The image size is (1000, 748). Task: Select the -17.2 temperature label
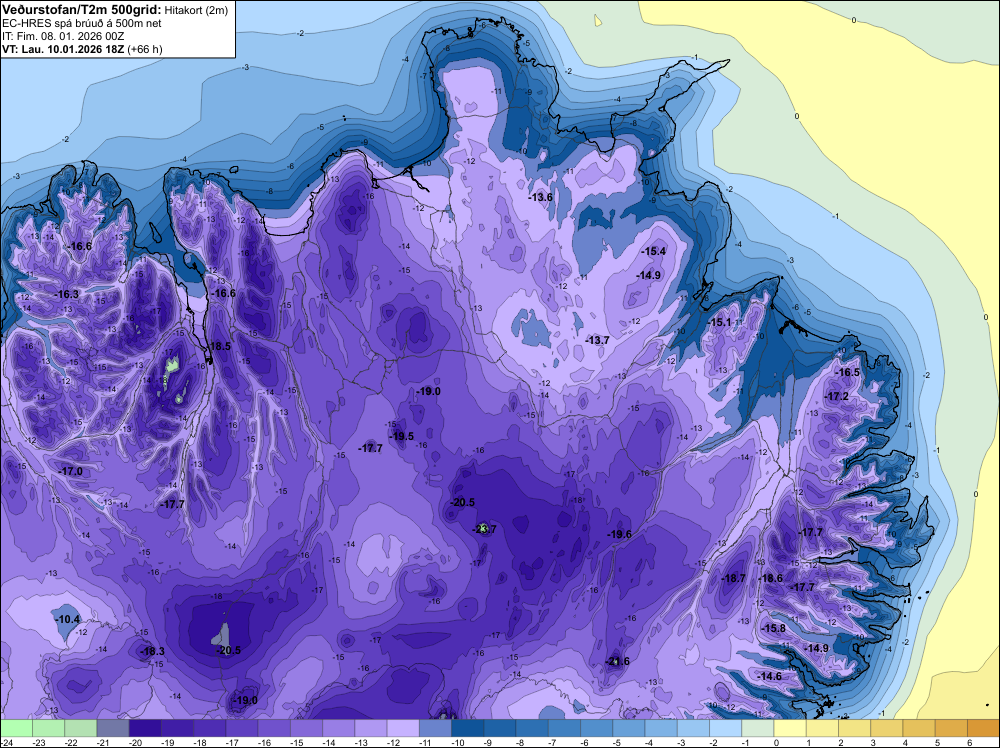(x=836, y=396)
